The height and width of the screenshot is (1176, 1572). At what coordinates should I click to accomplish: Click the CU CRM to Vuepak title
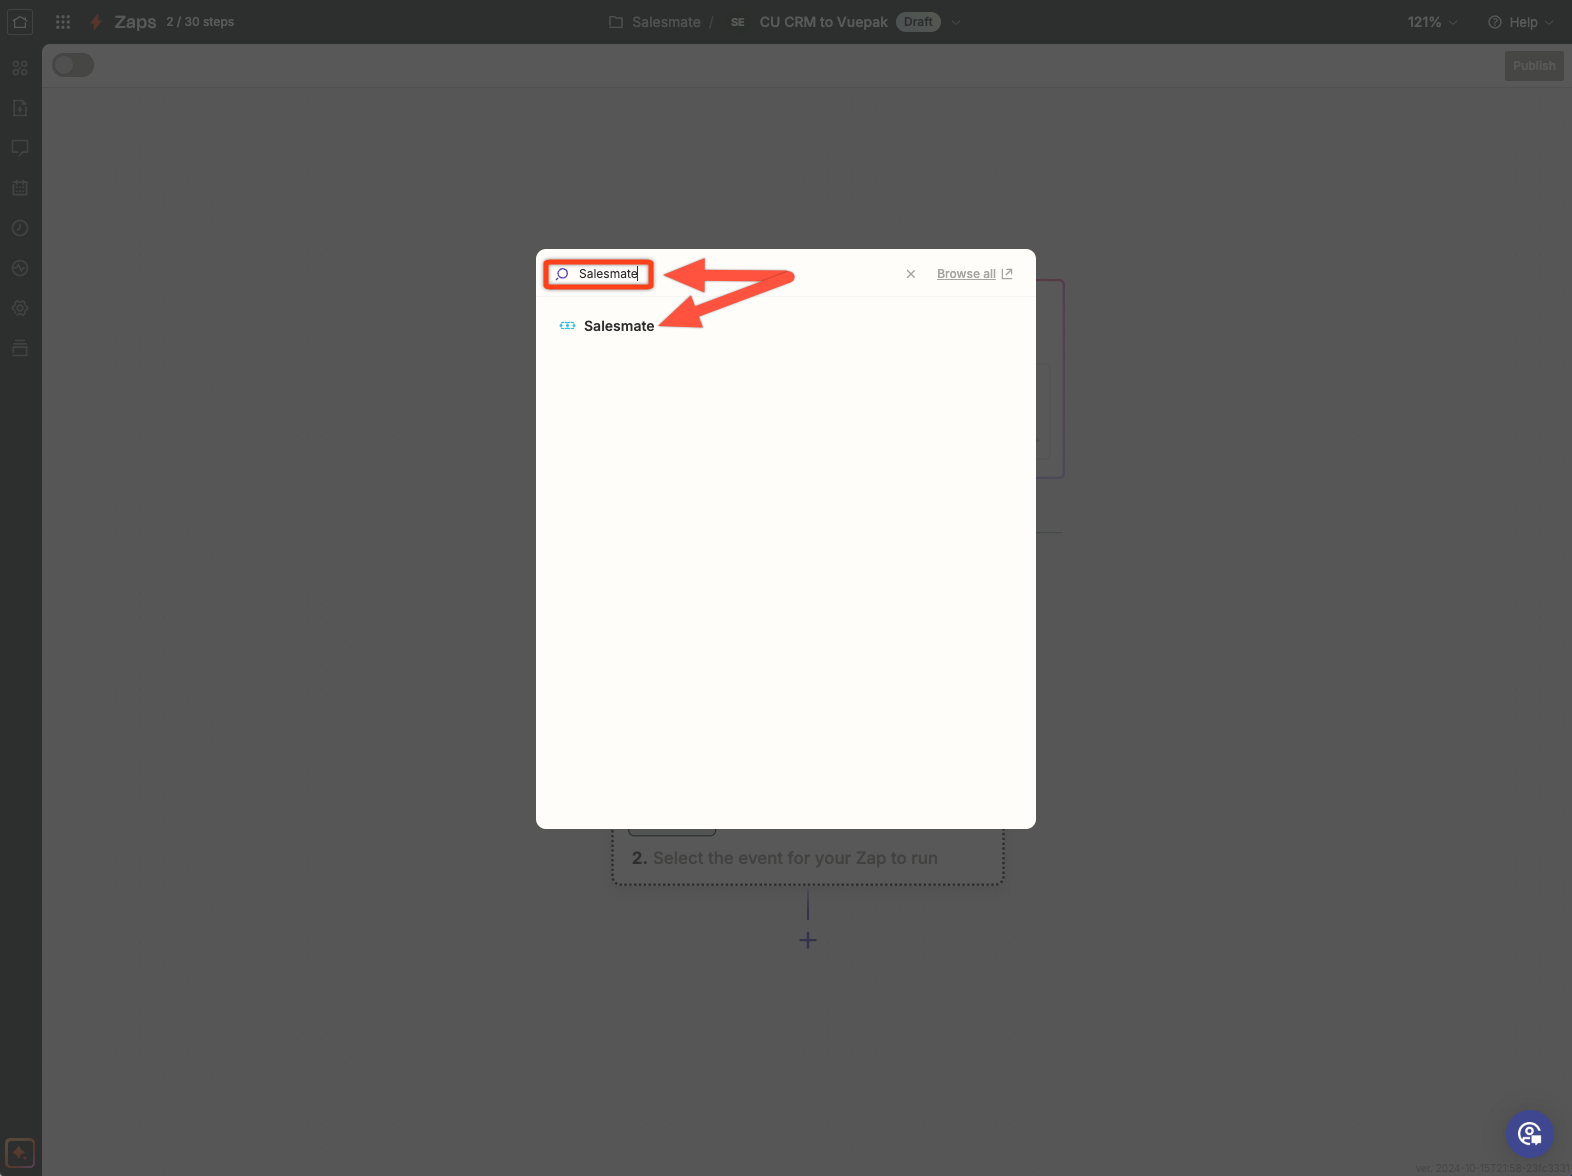pos(823,22)
